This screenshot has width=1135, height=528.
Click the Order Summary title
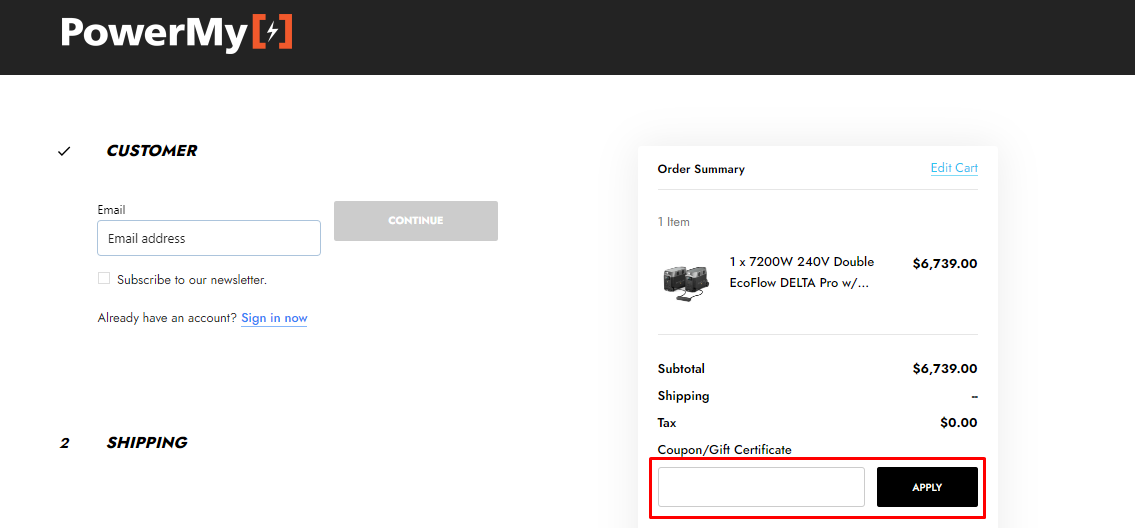(701, 169)
